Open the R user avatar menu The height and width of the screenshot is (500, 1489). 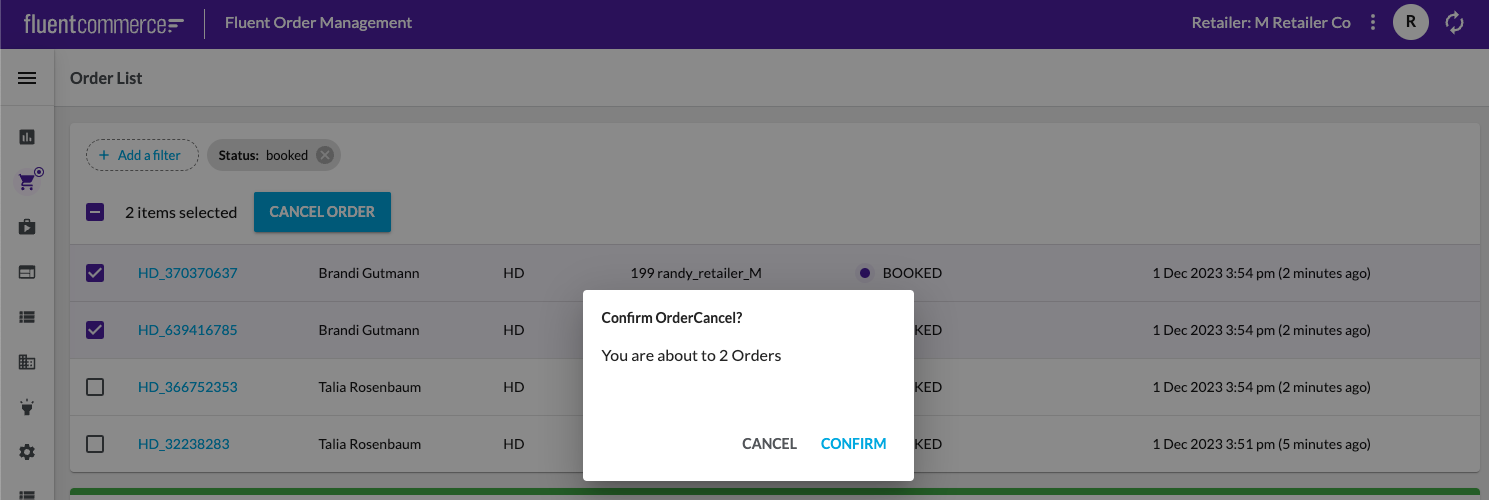tap(1410, 22)
